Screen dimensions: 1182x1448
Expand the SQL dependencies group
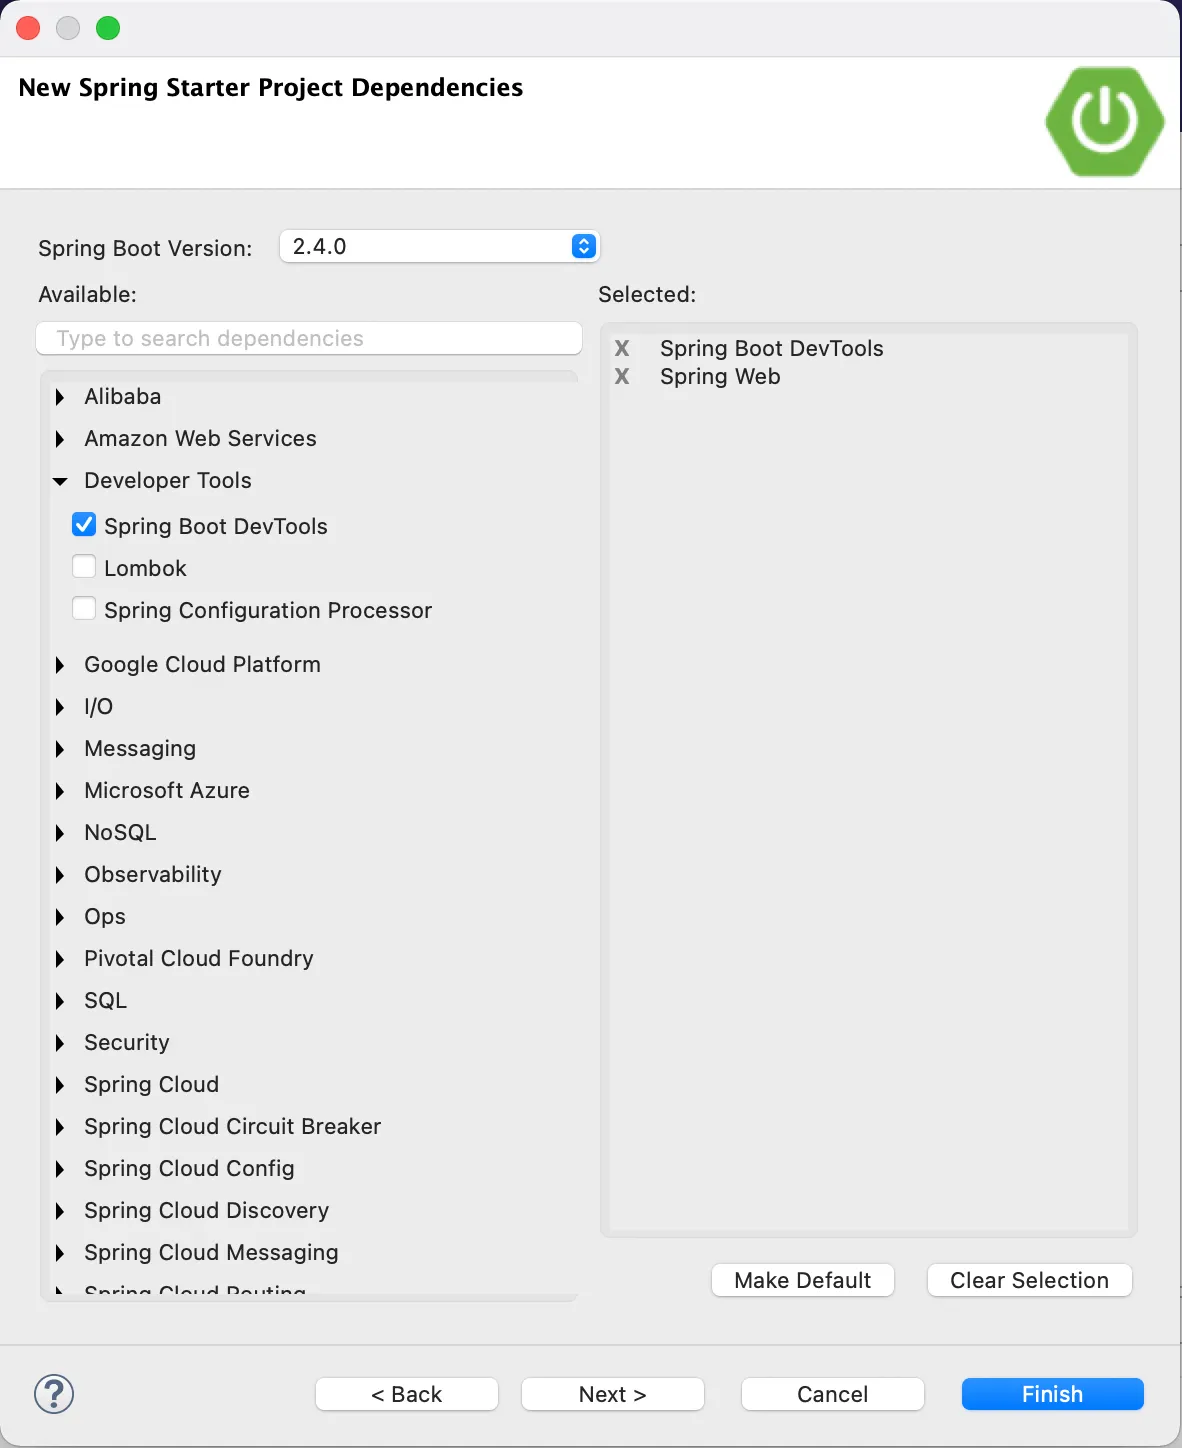click(60, 1001)
